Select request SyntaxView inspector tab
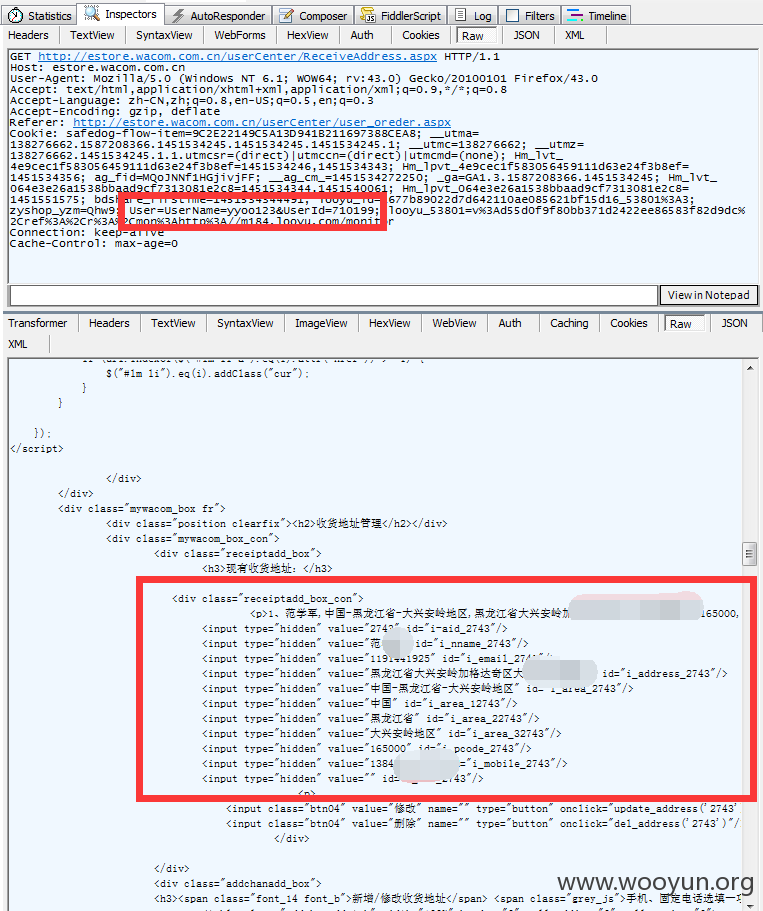 (164, 35)
